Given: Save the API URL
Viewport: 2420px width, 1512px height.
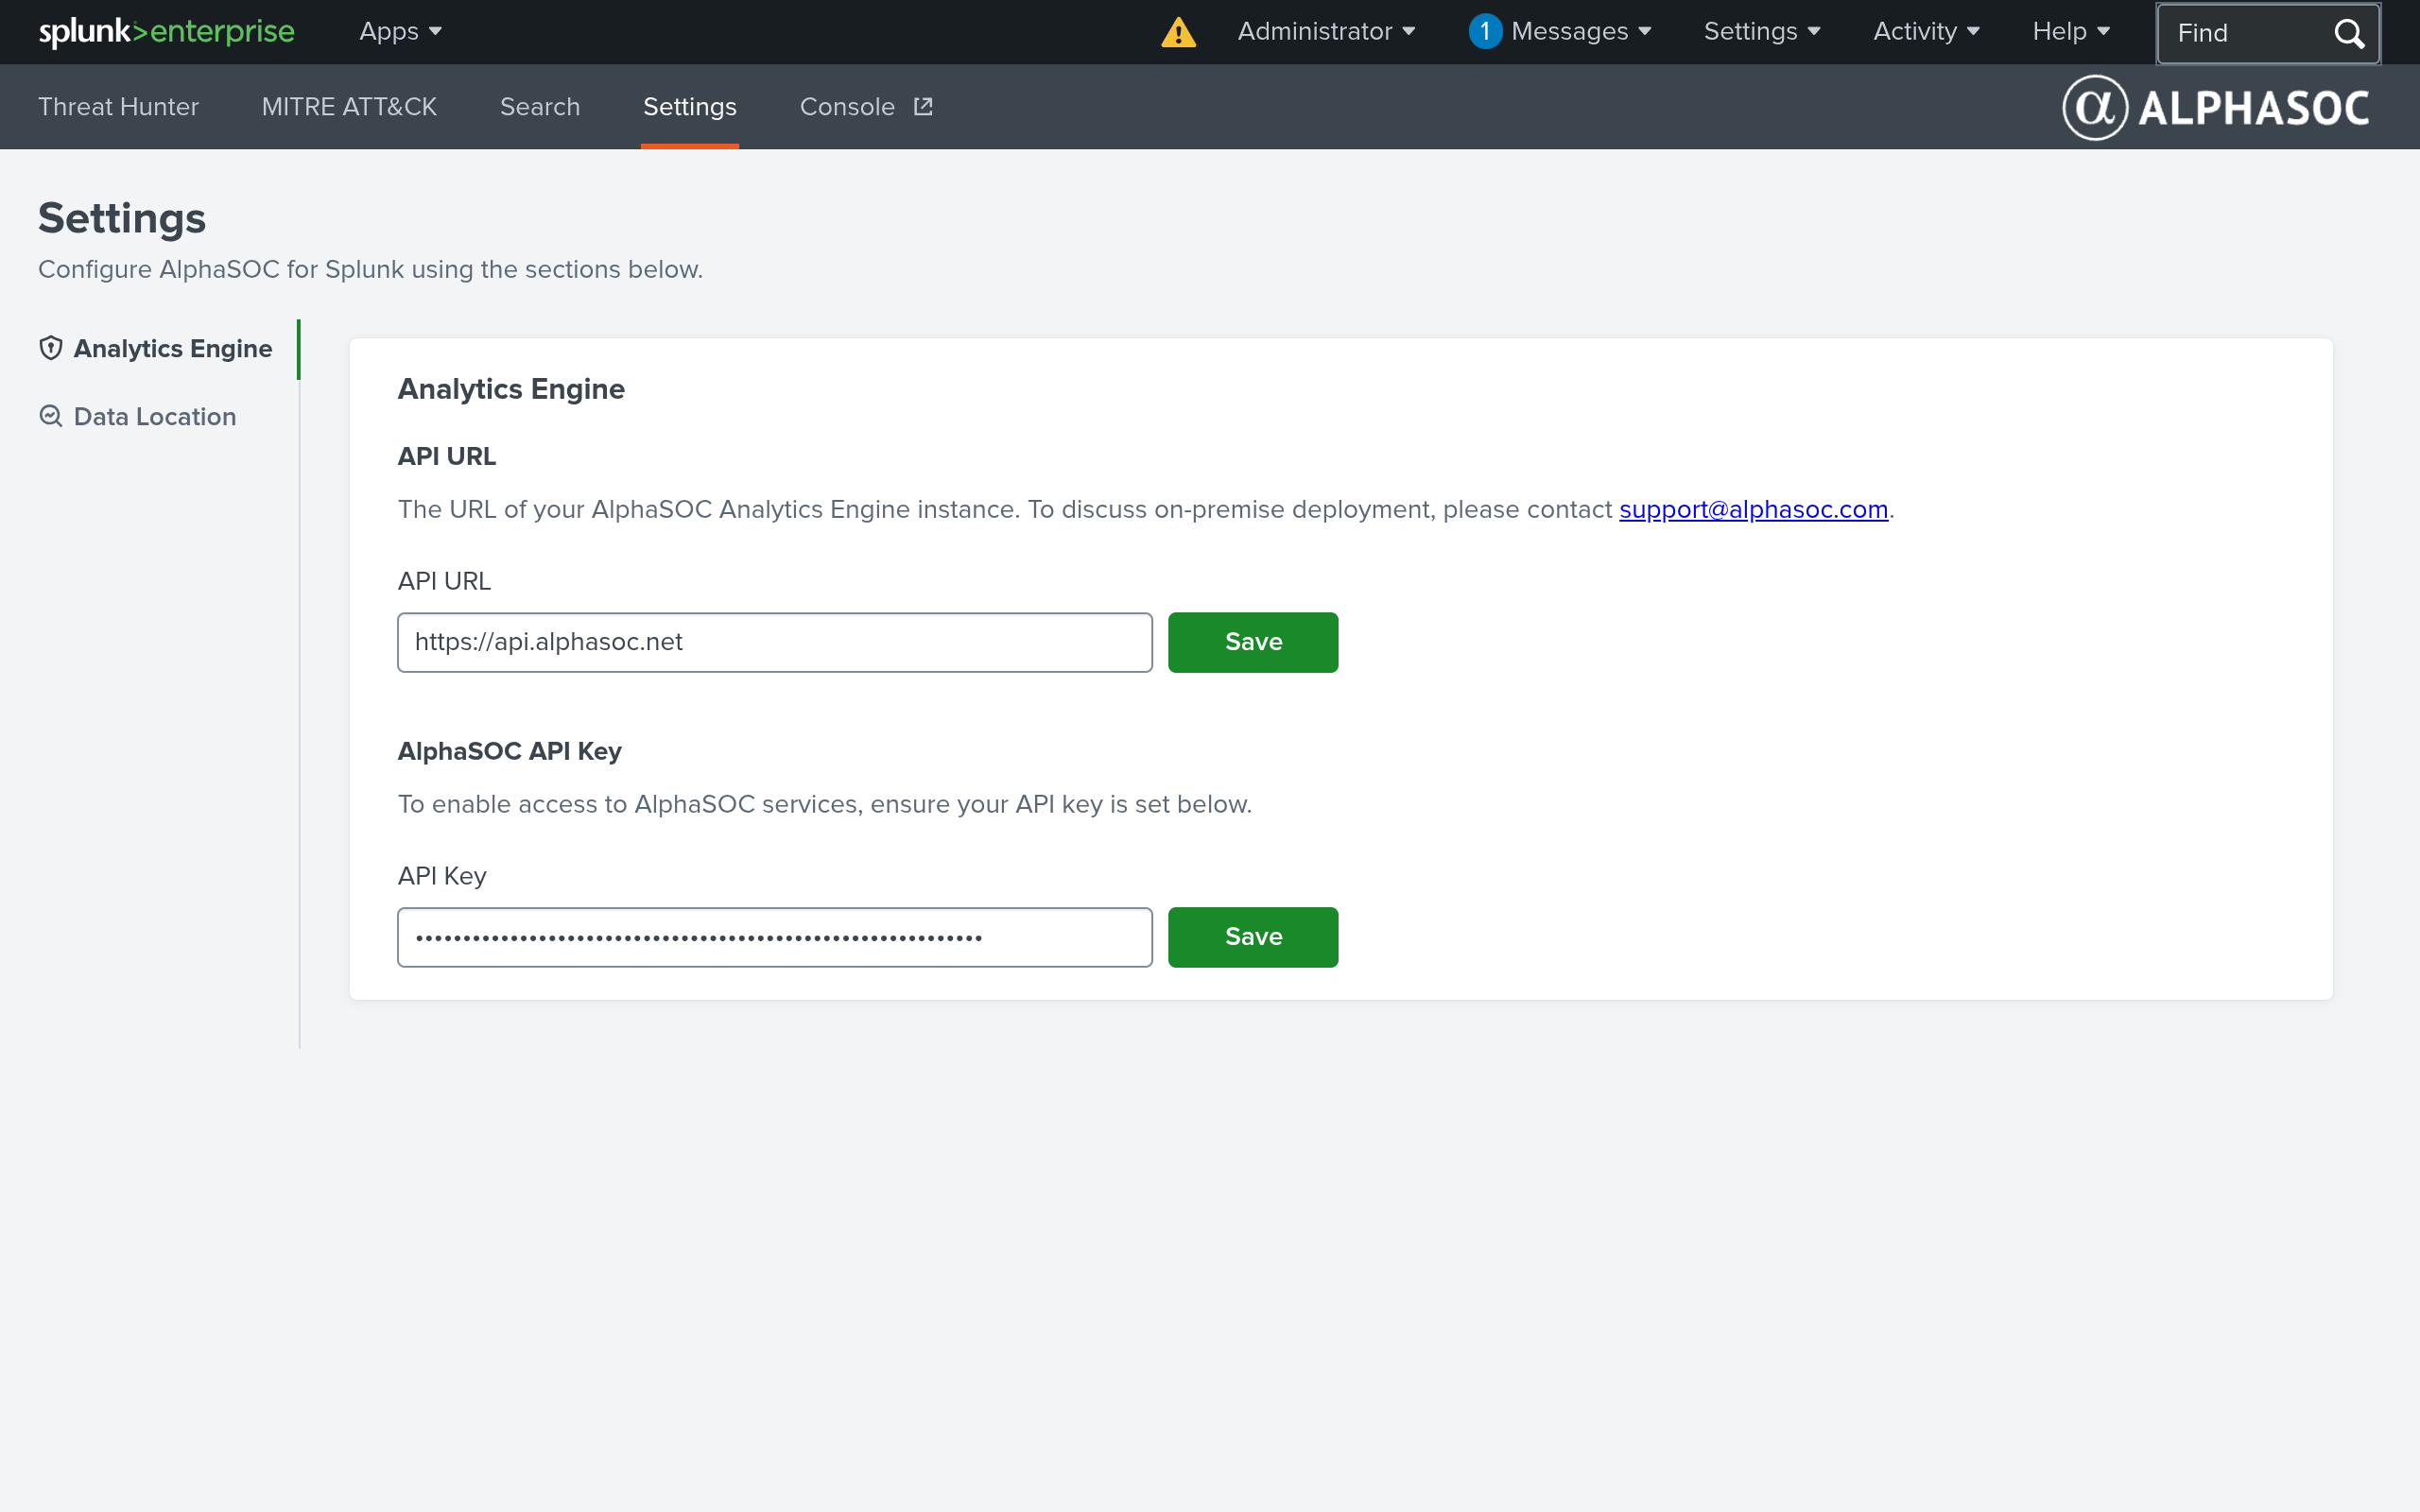Looking at the screenshot, I should [x=1253, y=643].
